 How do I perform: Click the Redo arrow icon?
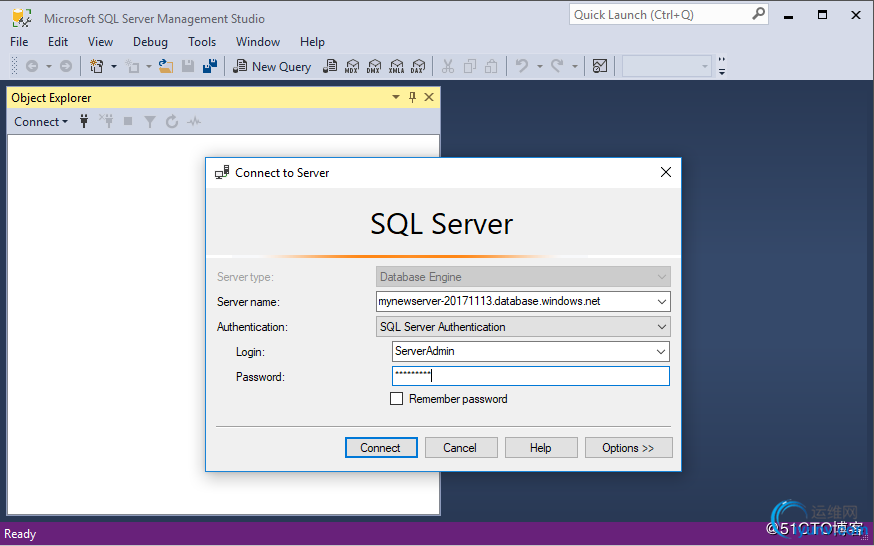click(557, 66)
